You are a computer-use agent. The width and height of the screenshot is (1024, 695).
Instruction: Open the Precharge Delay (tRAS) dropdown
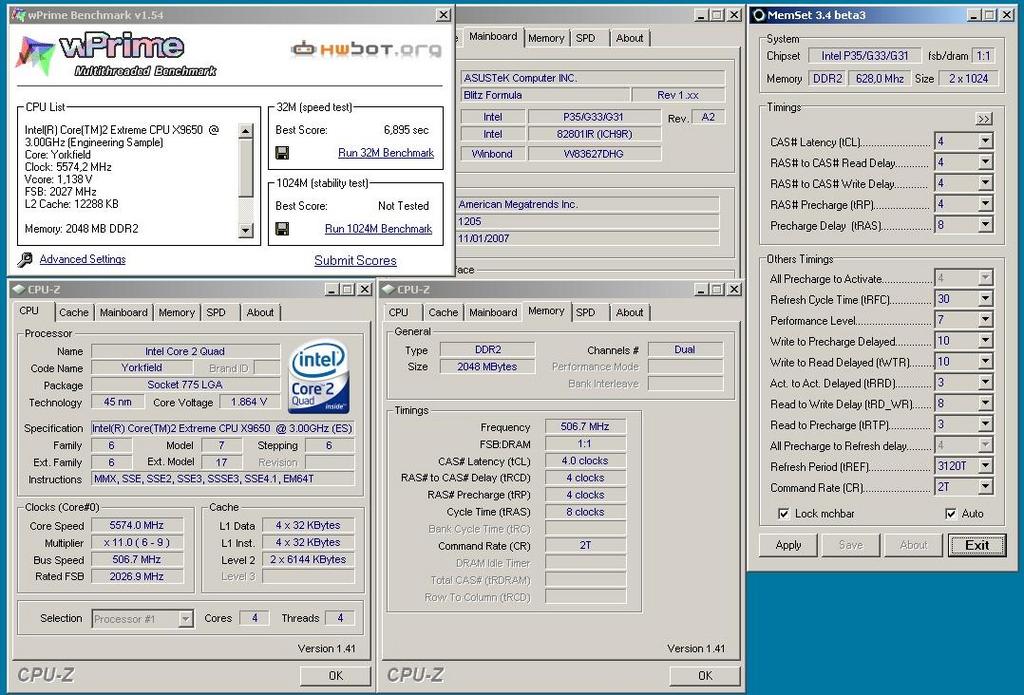pos(985,225)
